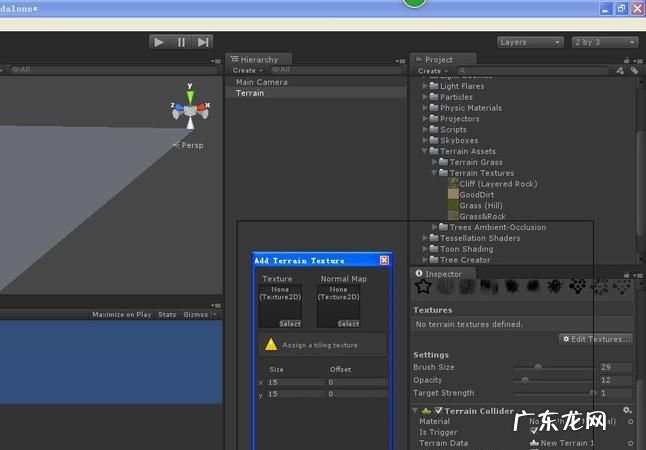Expand the Terrain Grass folder
The width and height of the screenshot is (646, 450).
tap(435, 162)
